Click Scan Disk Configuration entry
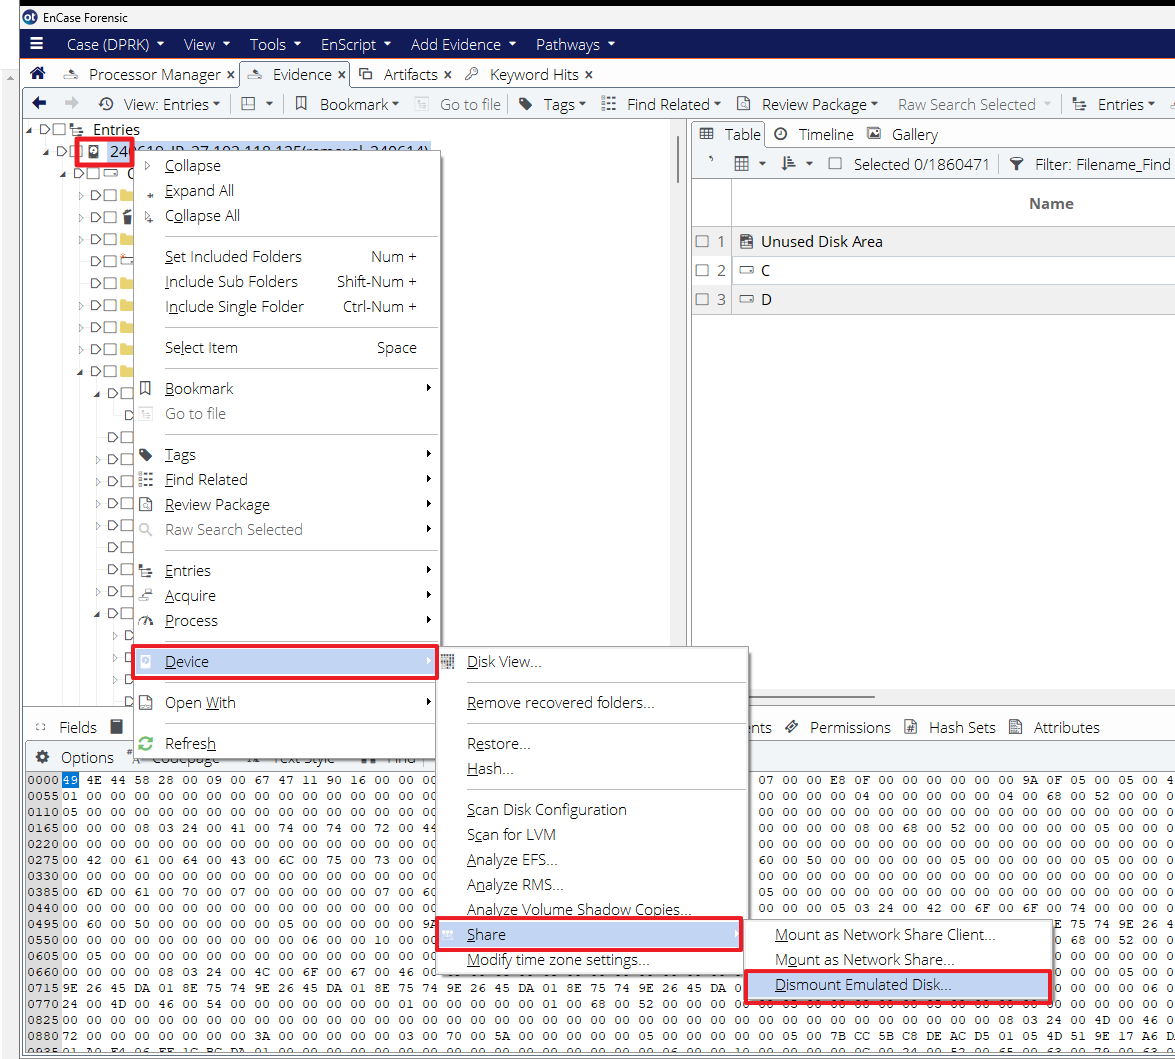Image resolution: width=1175 pixels, height=1059 pixels. point(546,809)
